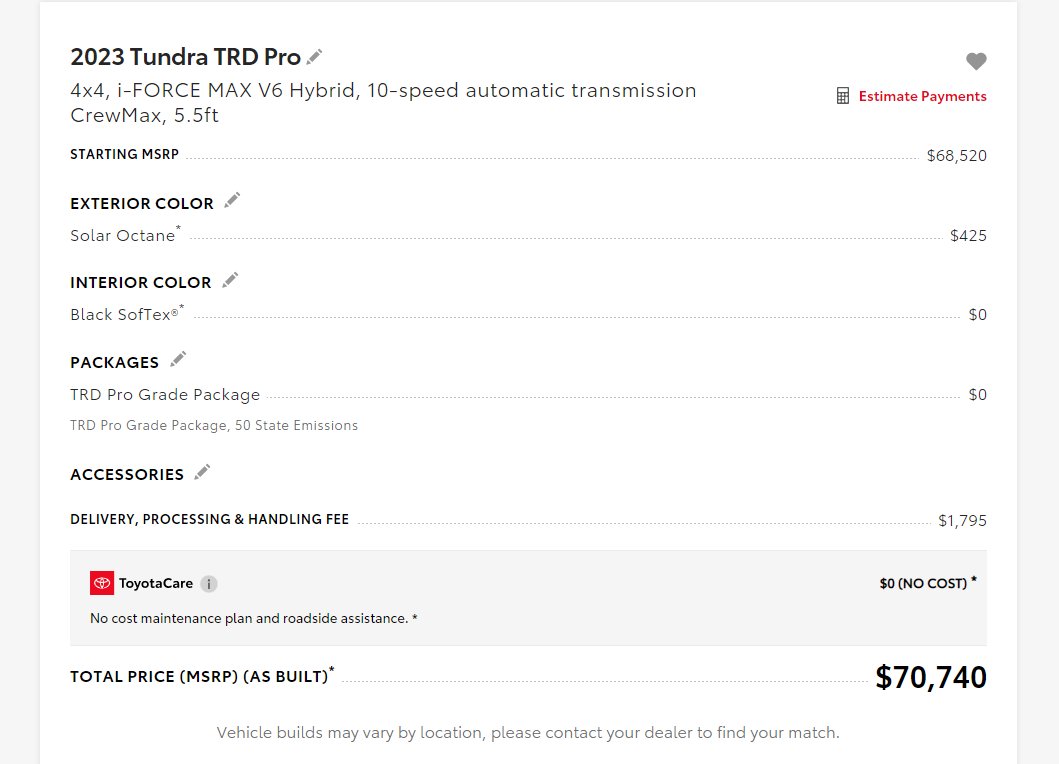The height and width of the screenshot is (764, 1059).
Task: Open packages editor pencil icon
Action: pyautogui.click(x=178, y=359)
